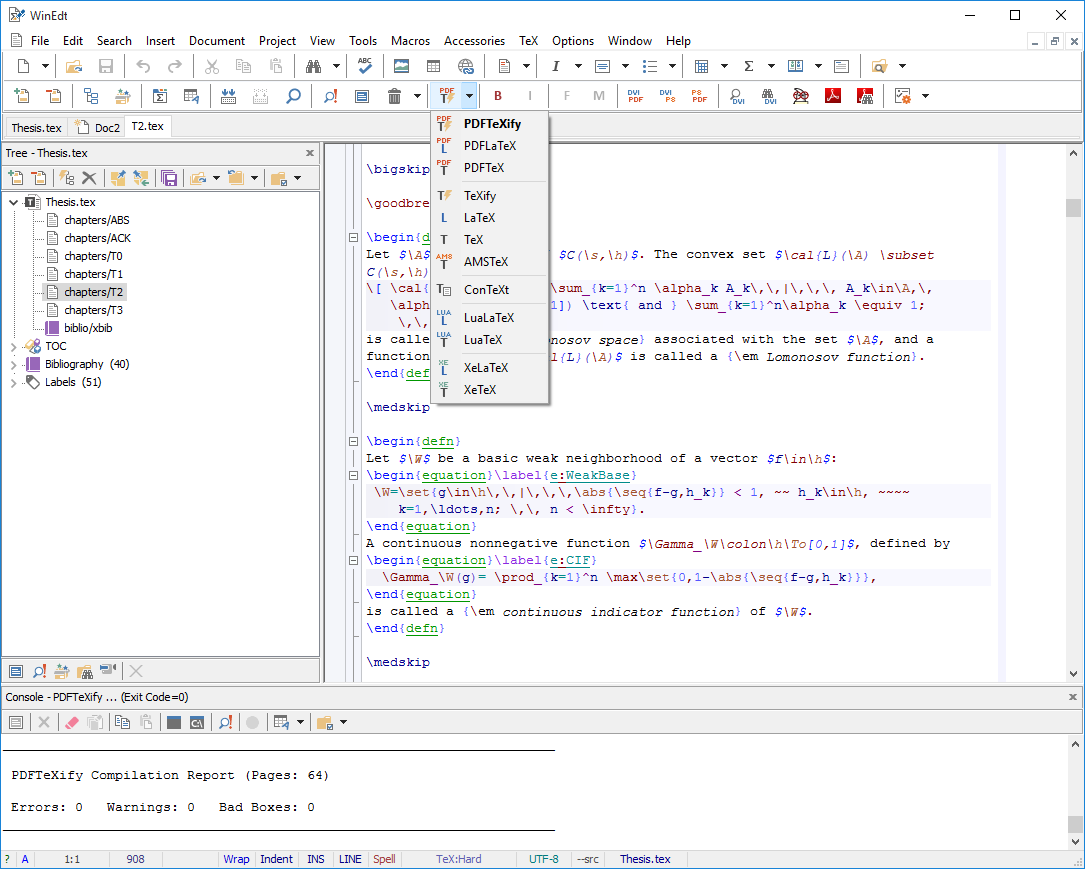Click Thesis.tex main file in status bar
Screen dimensions: 1085x869
point(645,859)
